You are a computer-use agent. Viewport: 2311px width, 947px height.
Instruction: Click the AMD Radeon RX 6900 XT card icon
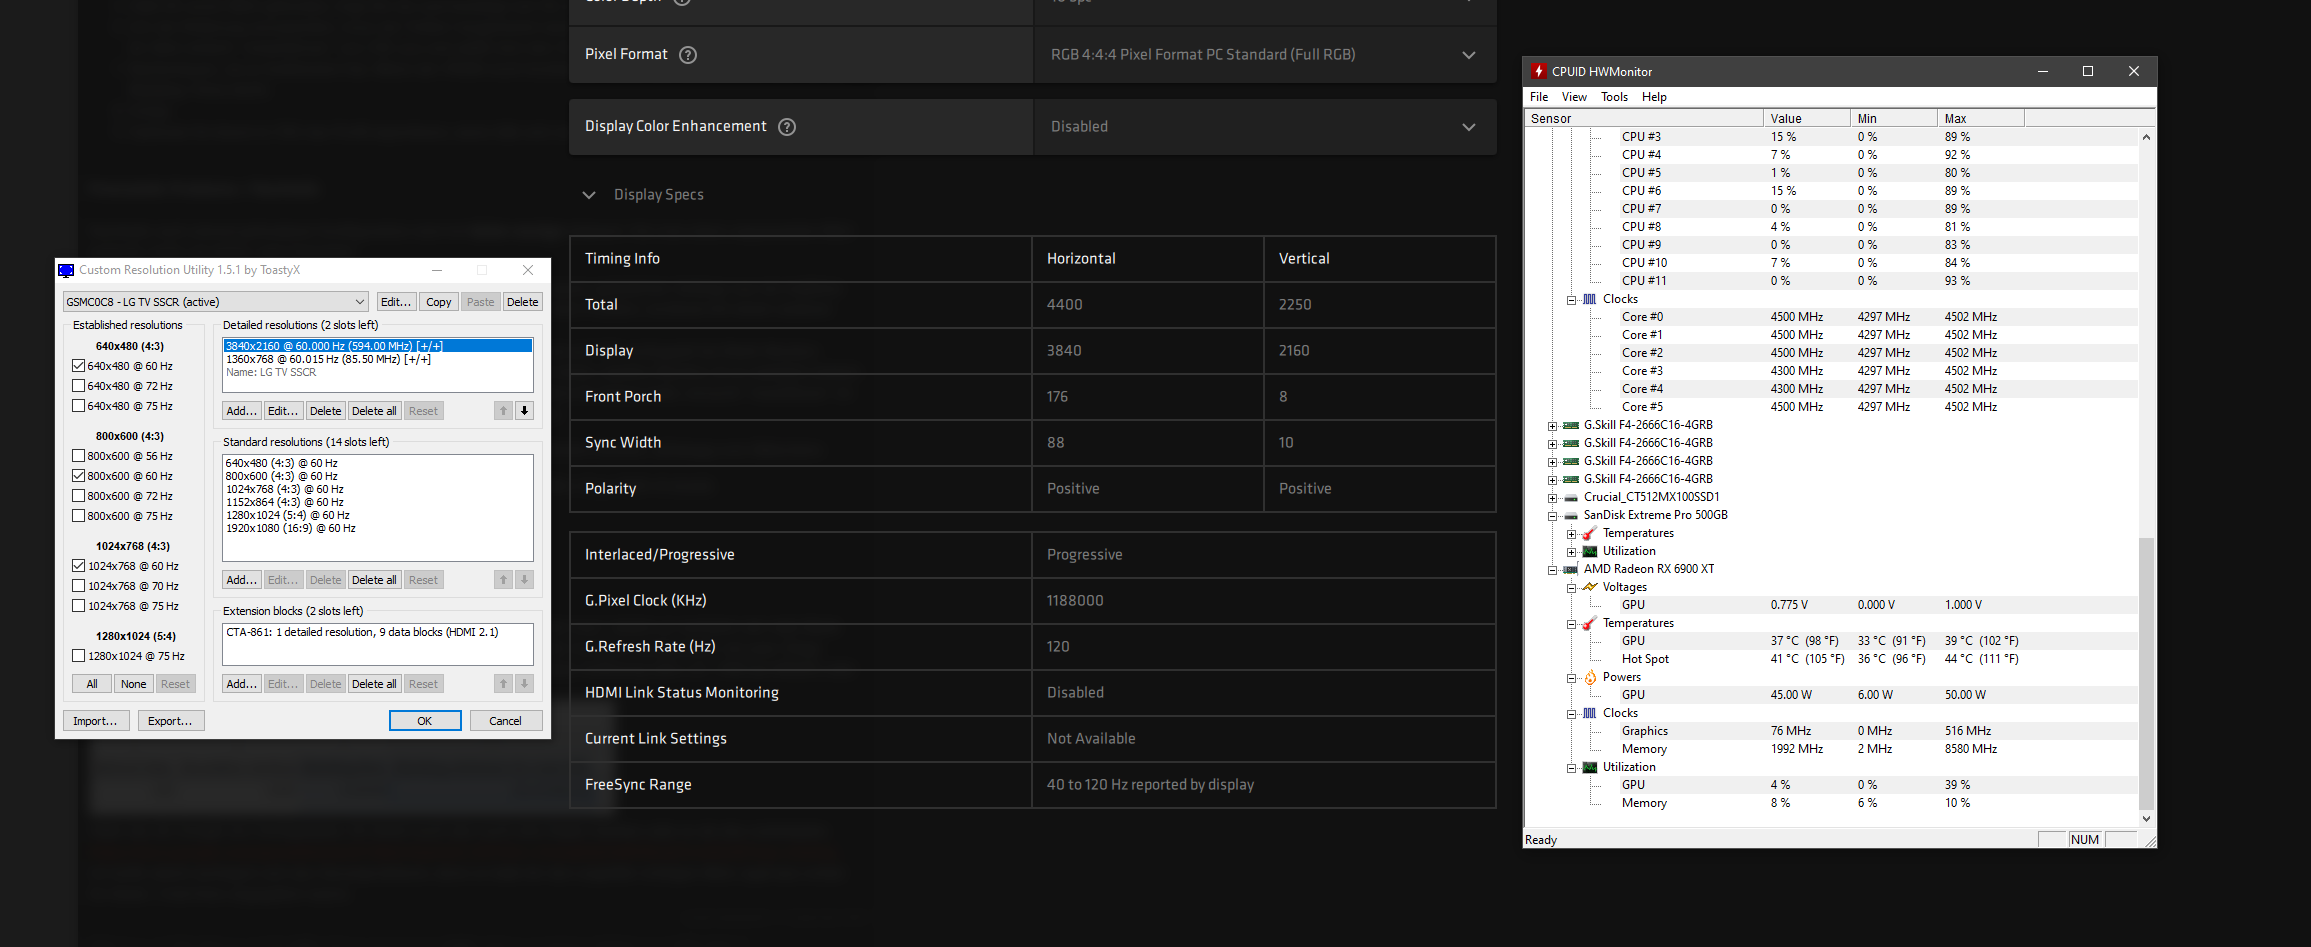click(1571, 569)
